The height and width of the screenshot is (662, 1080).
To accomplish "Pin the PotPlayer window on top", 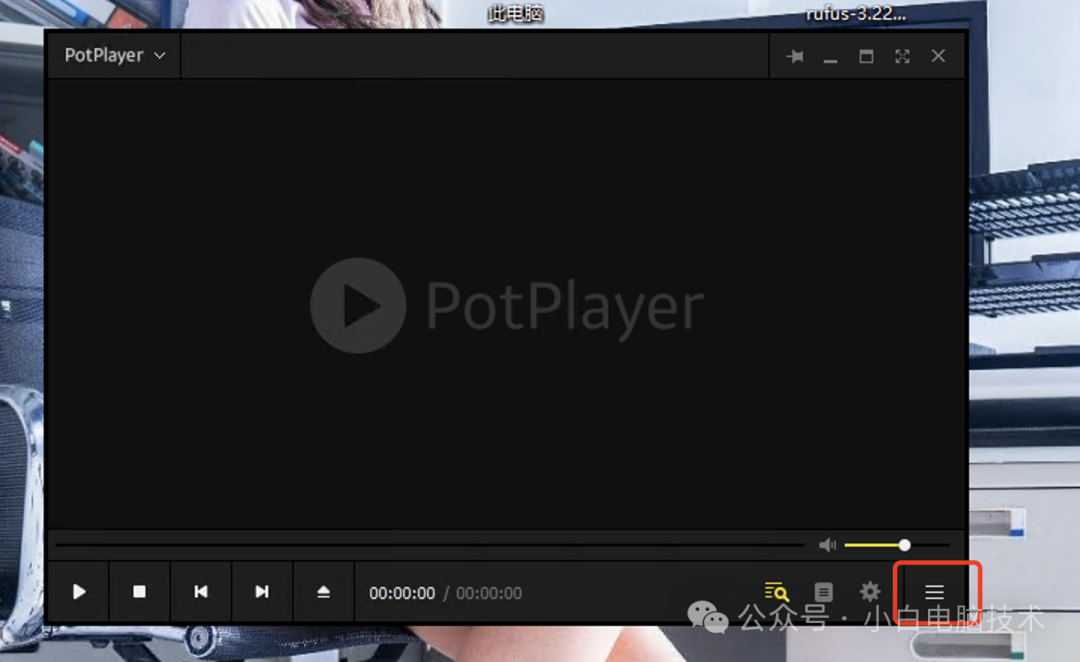I will pos(795,56).
